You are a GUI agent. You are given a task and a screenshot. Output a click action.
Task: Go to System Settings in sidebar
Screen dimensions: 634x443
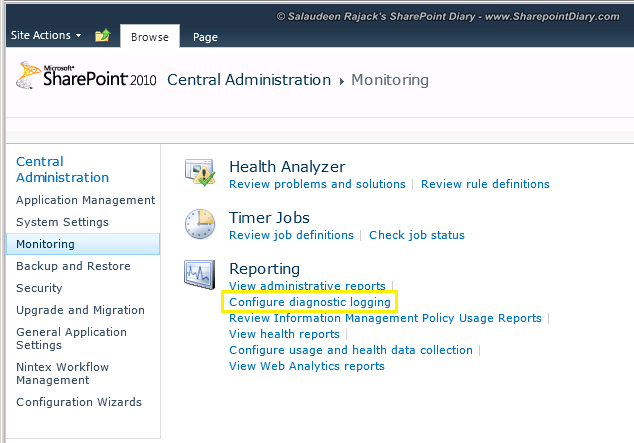[62, 222]
